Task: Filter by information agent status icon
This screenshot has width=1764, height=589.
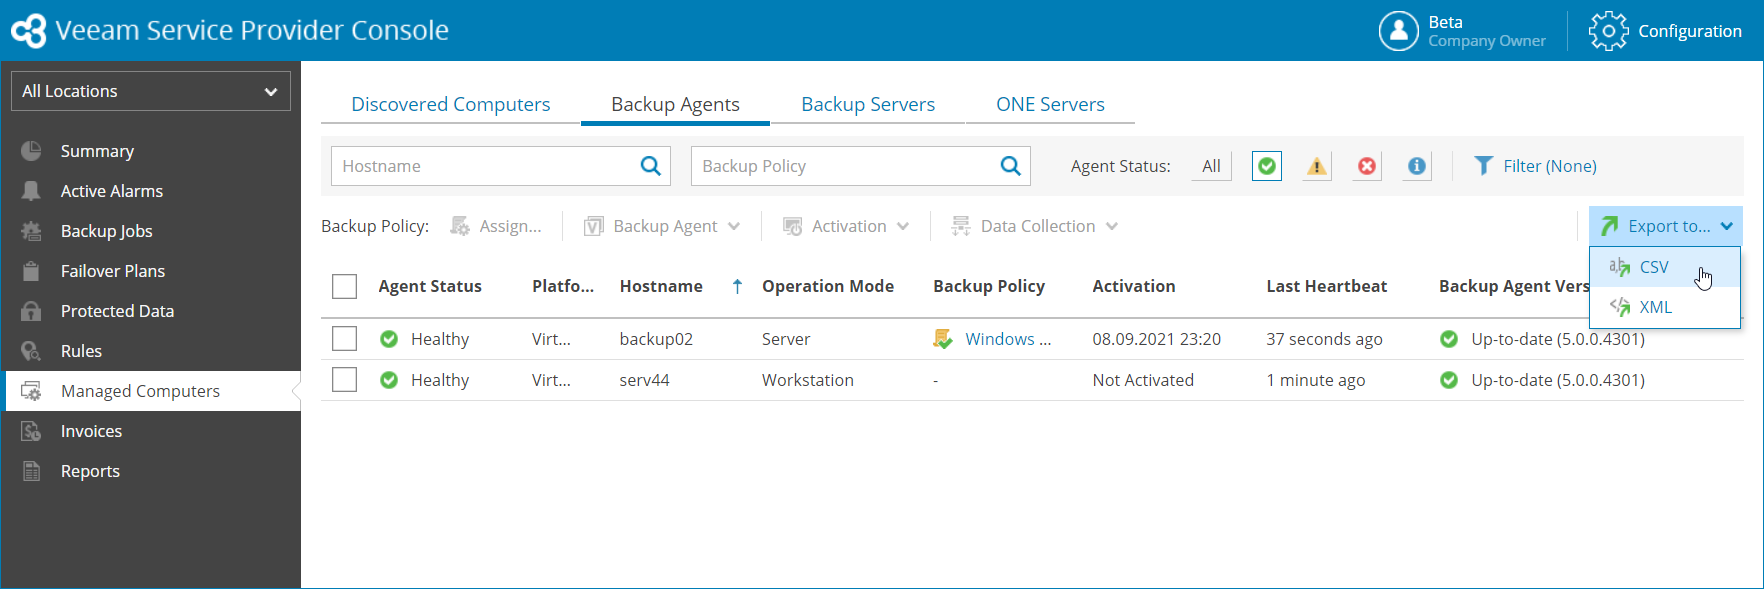Action: 1417,166
